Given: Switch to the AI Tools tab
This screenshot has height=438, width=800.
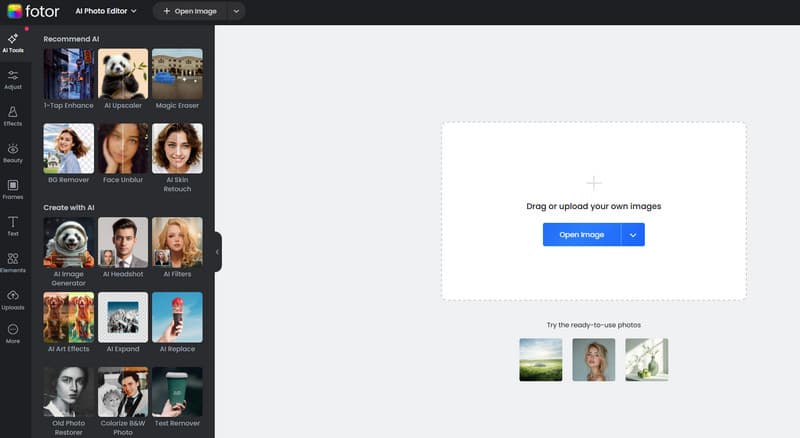Looking at the screenshot, I should click(x=13, y=42).
